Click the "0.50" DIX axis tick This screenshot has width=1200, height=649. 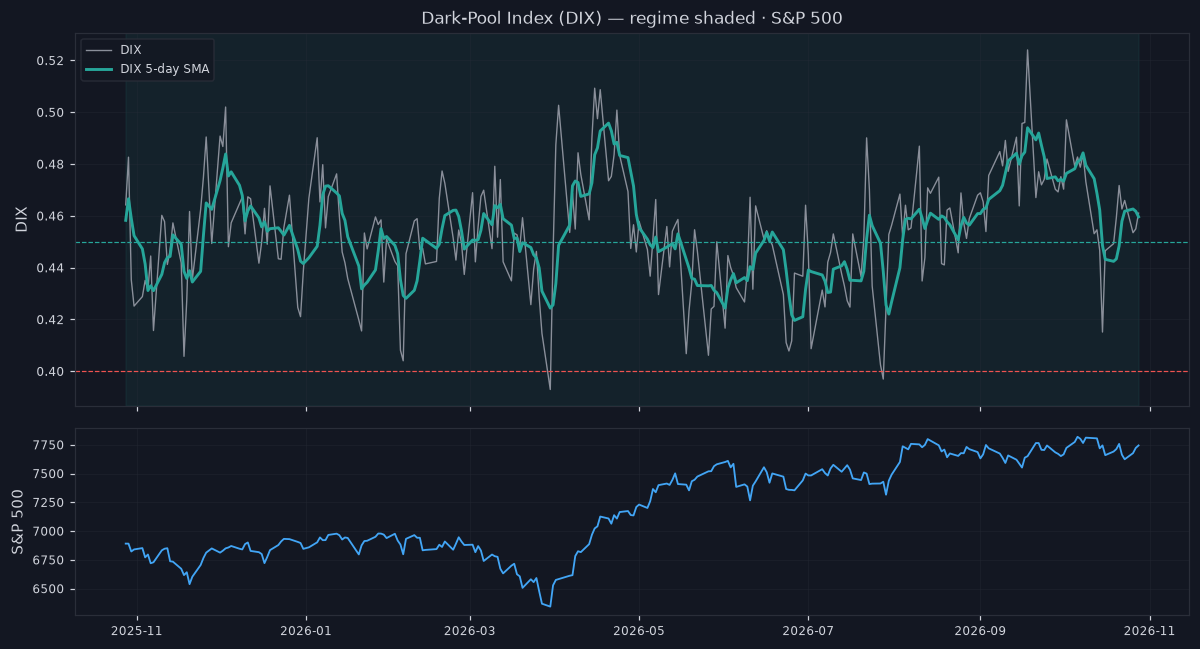pyautogui.click(x=50, y=113)
